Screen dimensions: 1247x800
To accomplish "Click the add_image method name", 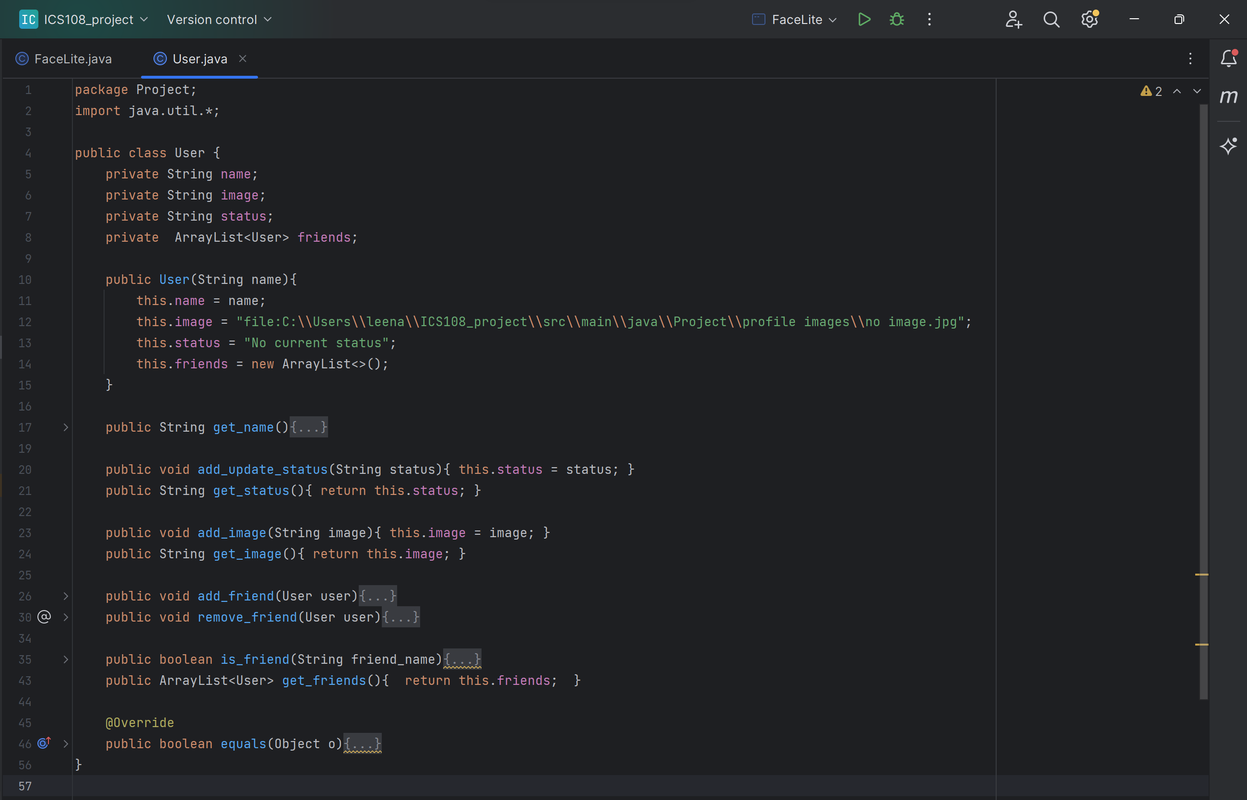I will coord(232,533).
